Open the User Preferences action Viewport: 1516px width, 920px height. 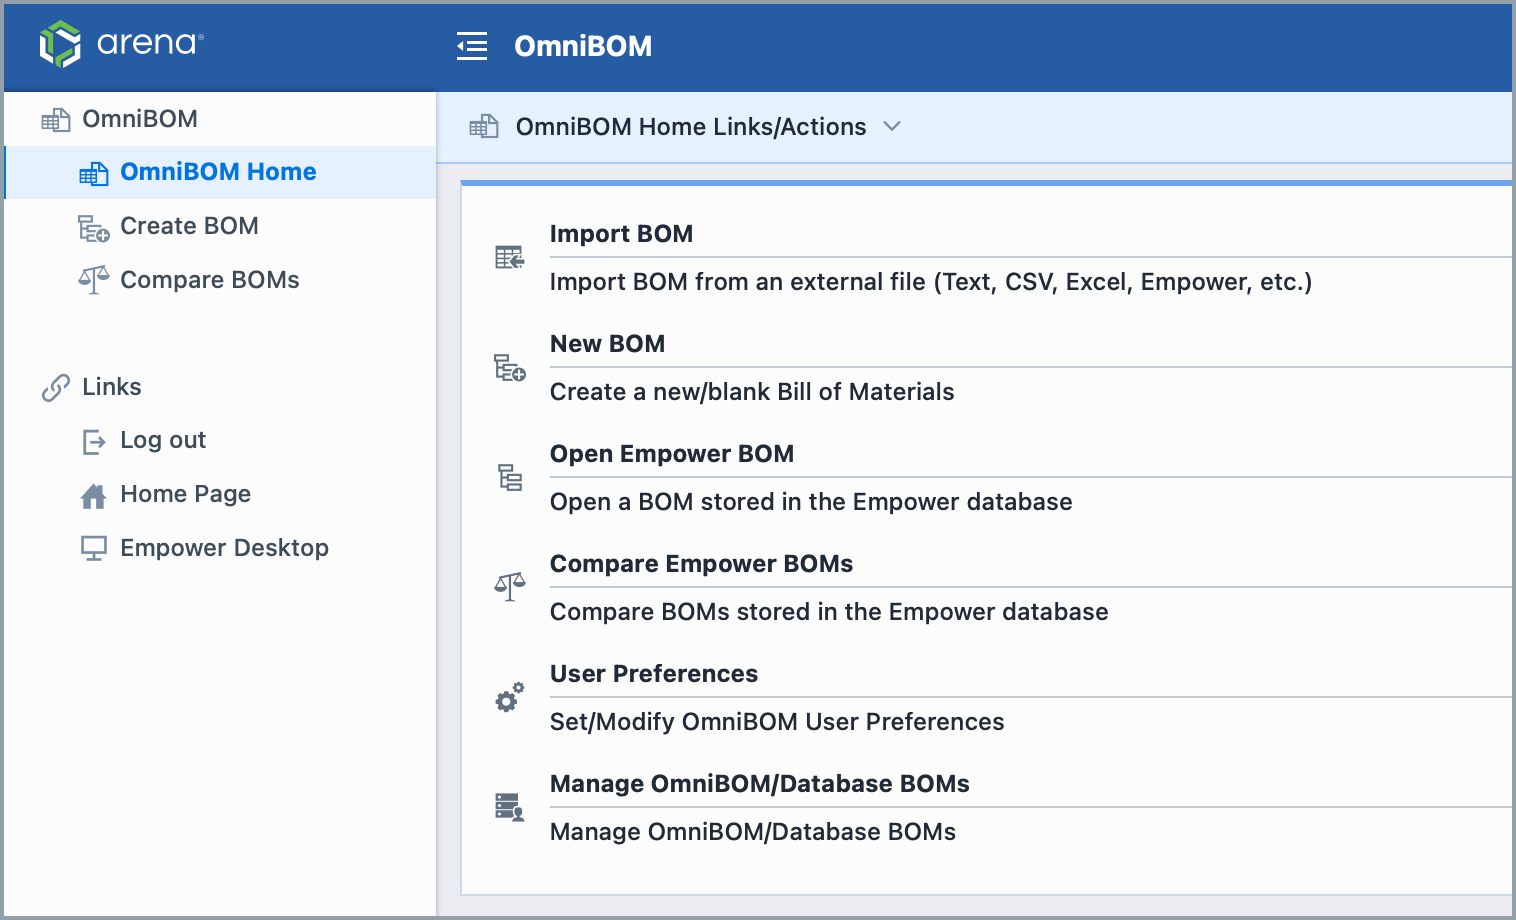654,674
